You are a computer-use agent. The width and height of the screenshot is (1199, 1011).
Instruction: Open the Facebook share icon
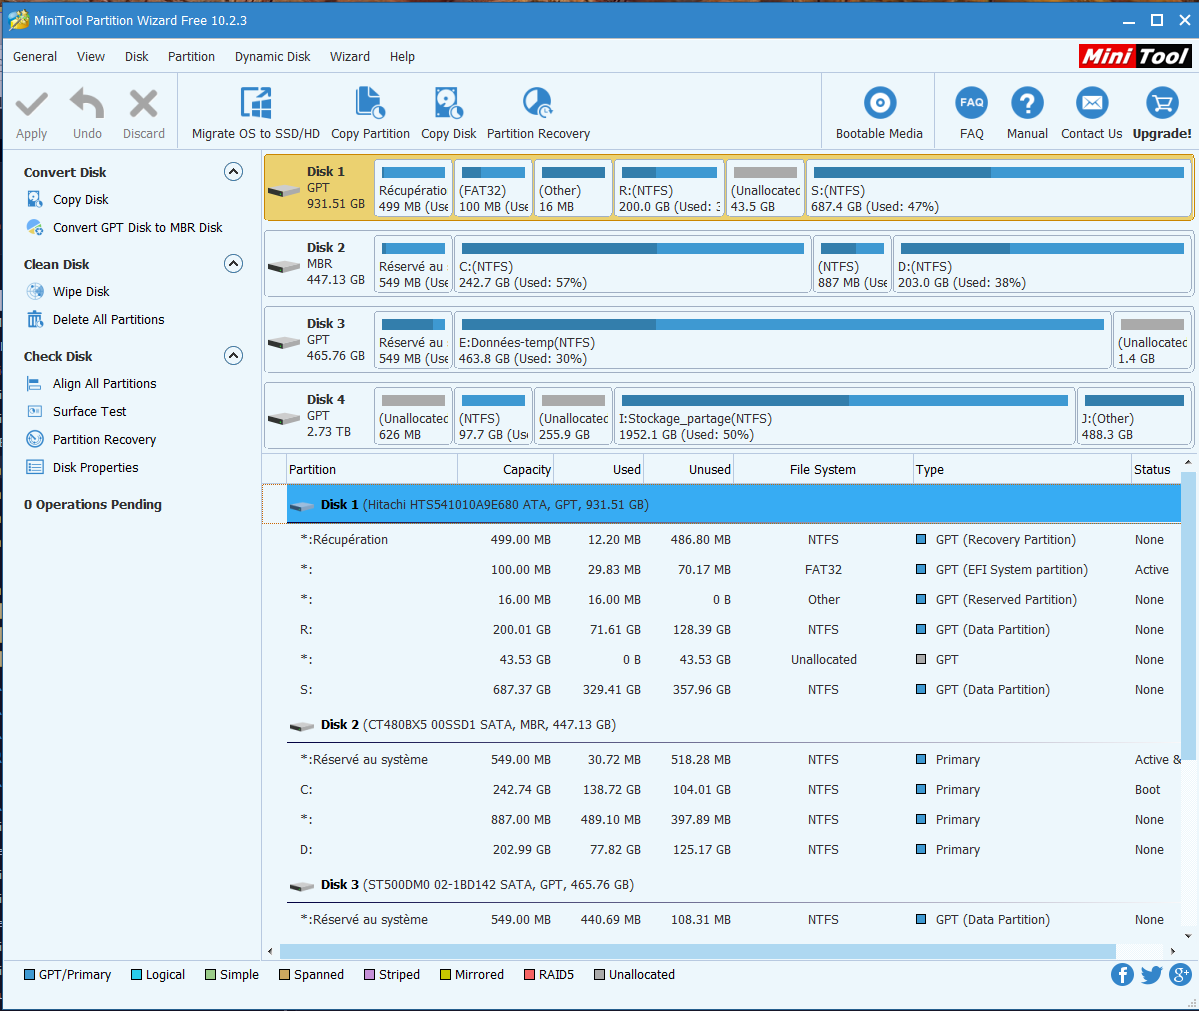click(1122, 974)
